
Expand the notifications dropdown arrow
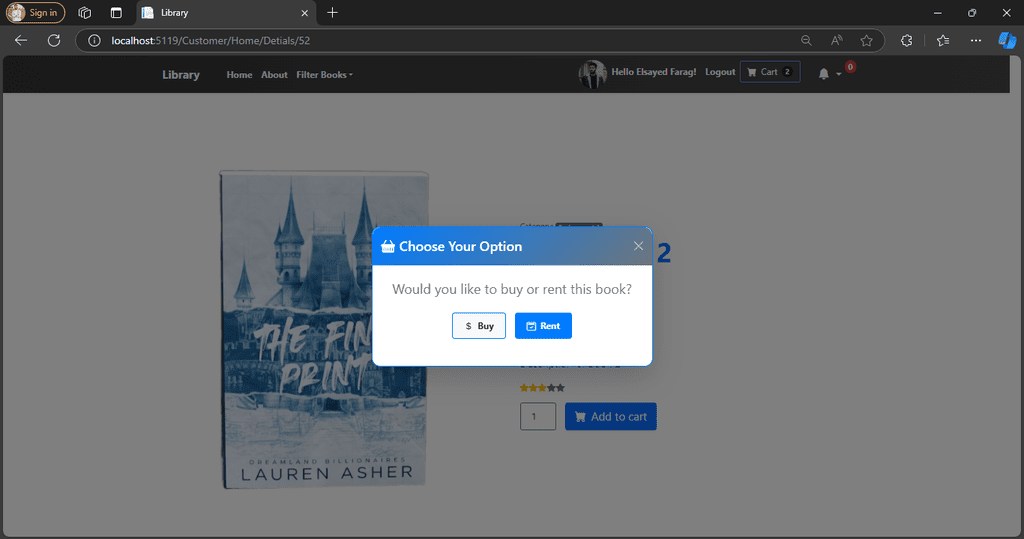[839, 74]
